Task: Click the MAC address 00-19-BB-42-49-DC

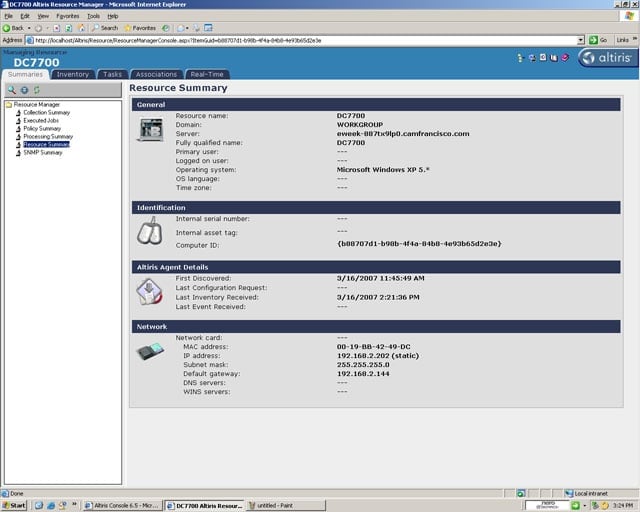Action: click(373, 347)
